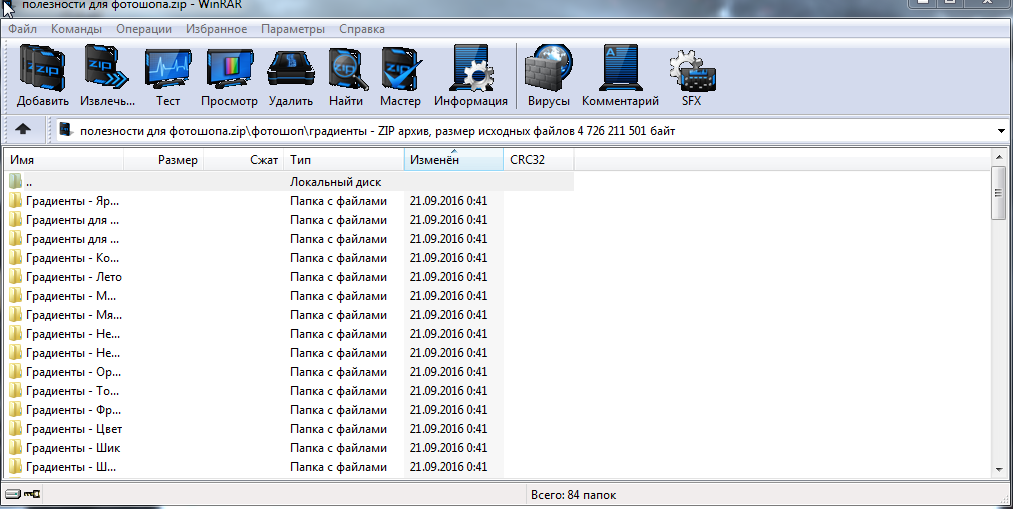The width and height of the screenshot is (1013, 509).
Task: Sort by the Изменён column header
Action: click(x=454, y=160)
